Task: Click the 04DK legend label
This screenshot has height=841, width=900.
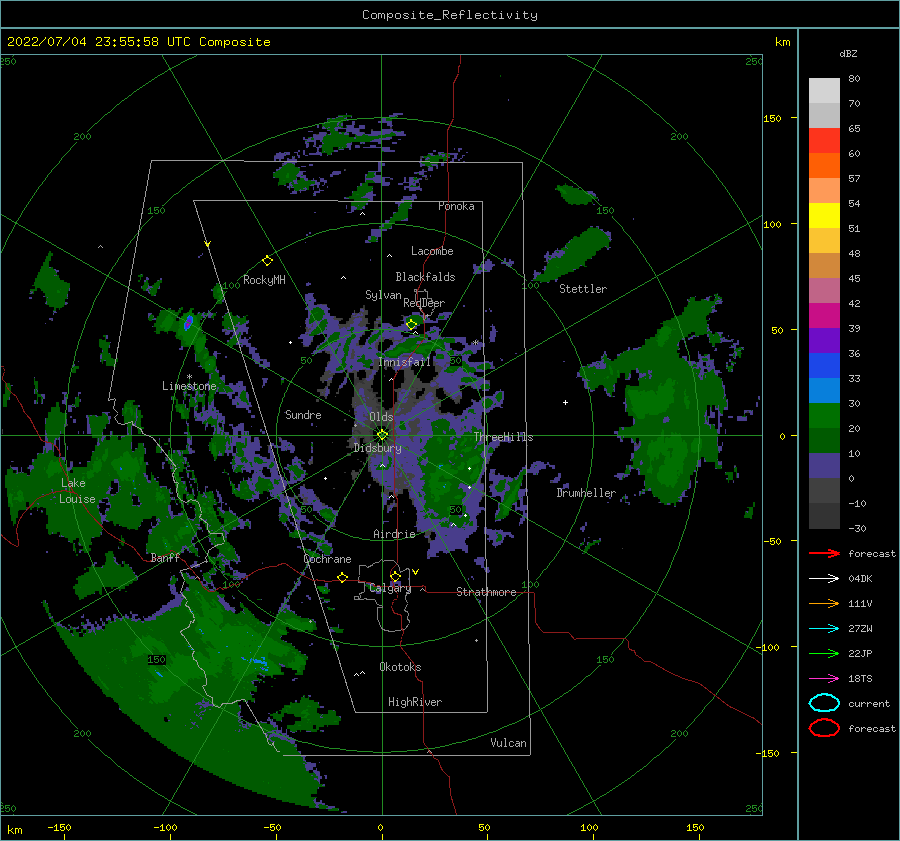Action: pyautogui.click(x=860, y=579)
